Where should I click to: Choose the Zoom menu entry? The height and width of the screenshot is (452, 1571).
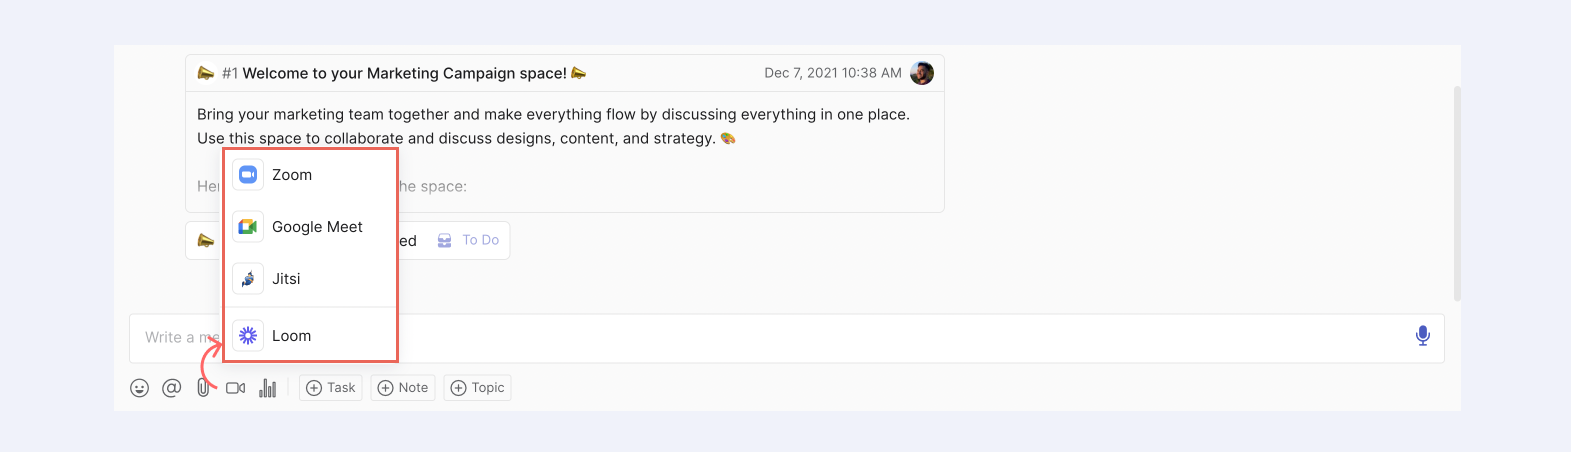(292, 175)
